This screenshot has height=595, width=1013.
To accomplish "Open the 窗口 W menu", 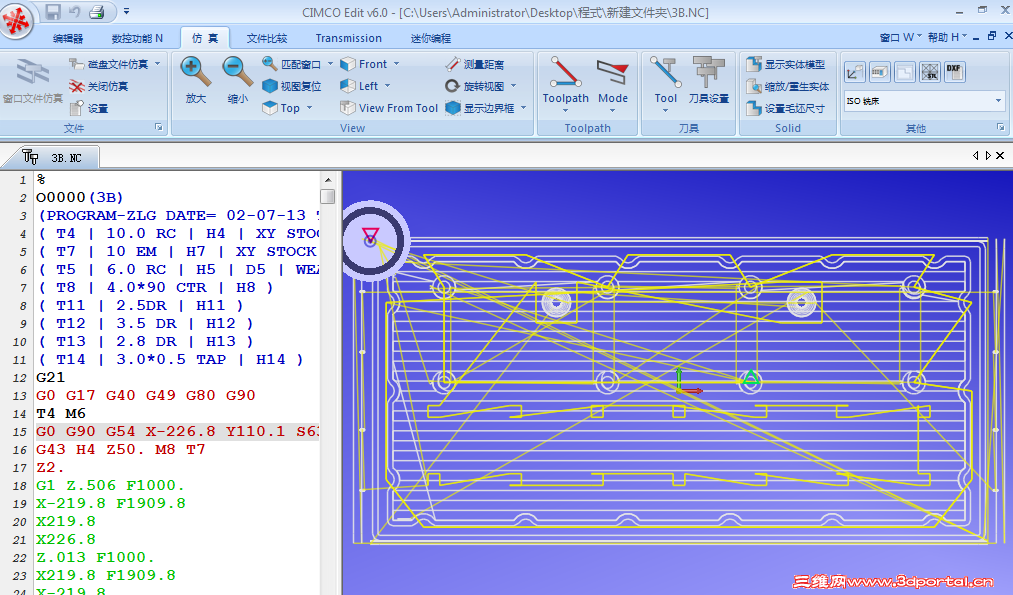I will pos(900,37).
